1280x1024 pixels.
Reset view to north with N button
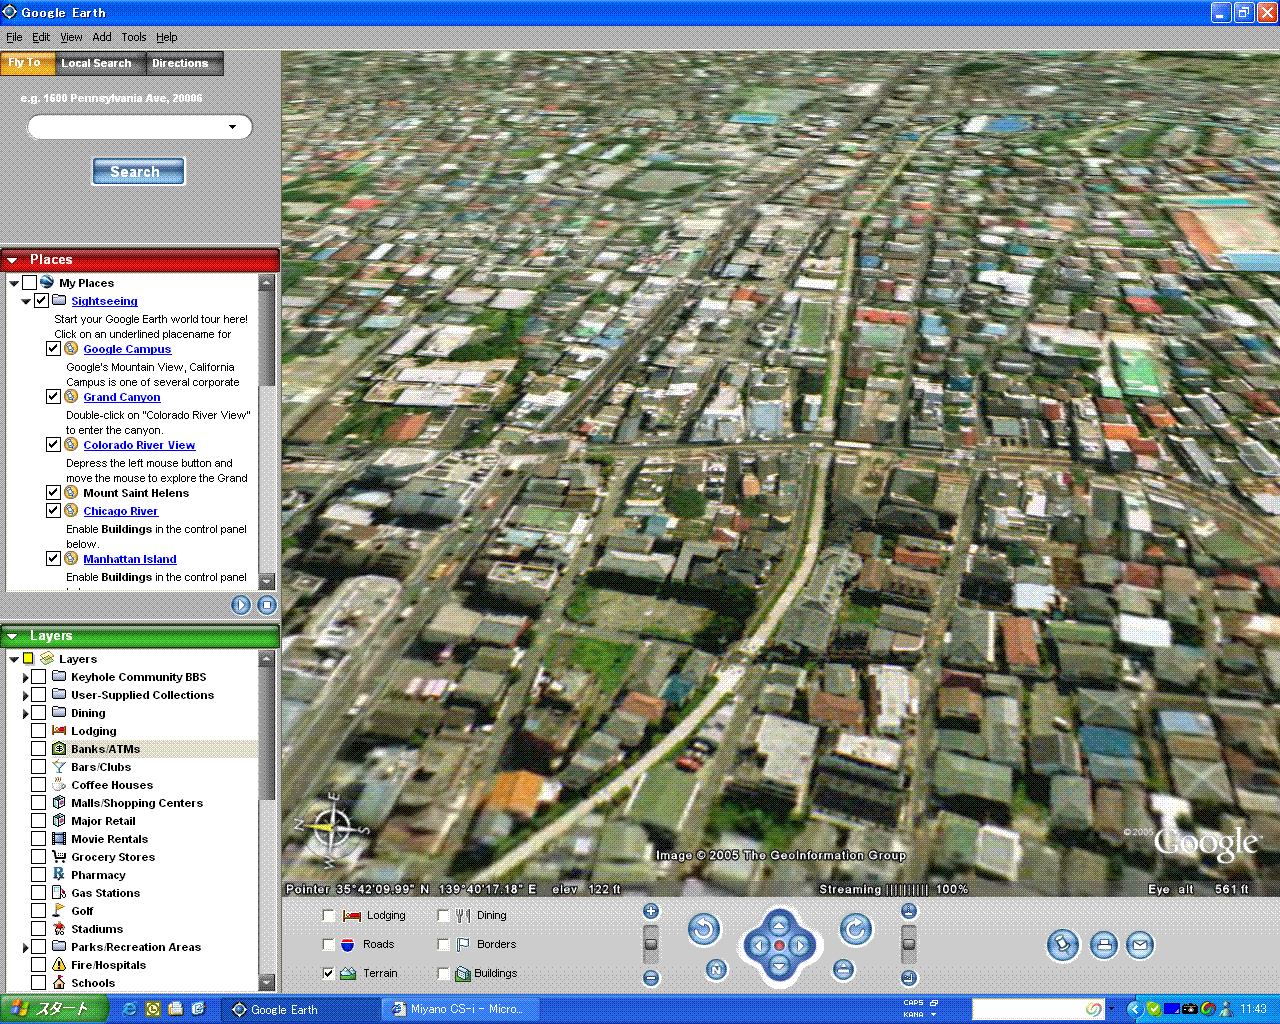716,969
